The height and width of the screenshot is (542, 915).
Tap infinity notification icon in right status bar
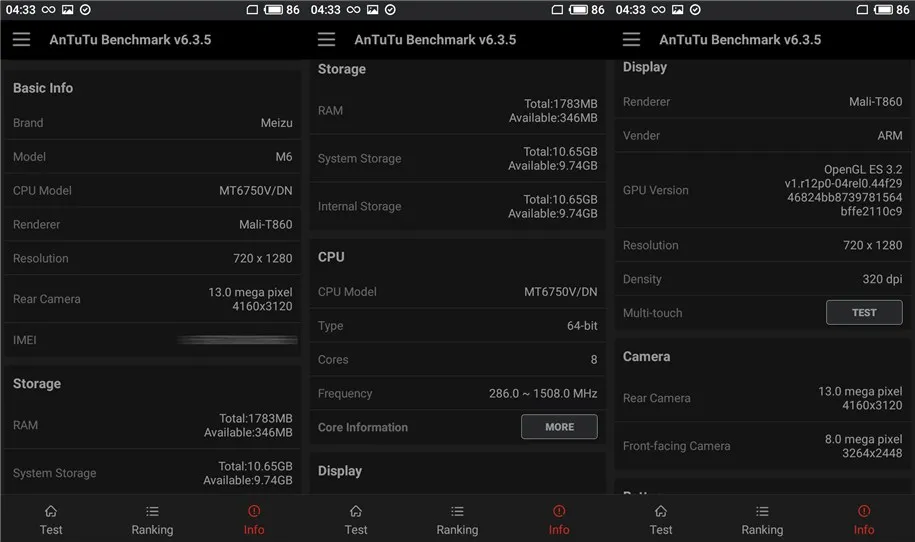click(658, 10)
